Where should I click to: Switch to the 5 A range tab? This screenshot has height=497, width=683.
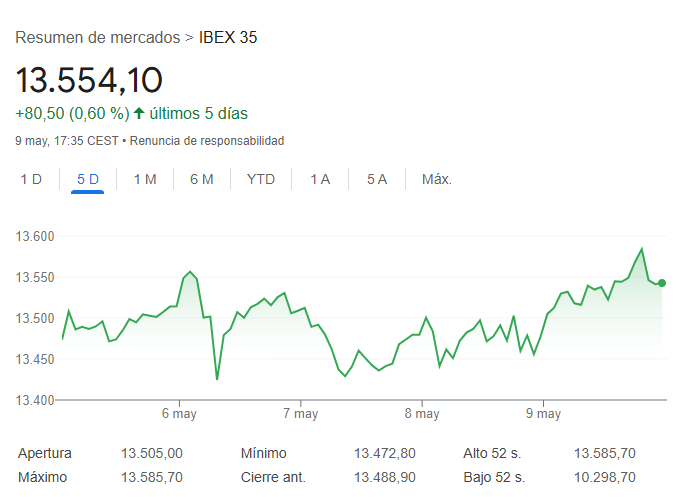(377, 179)
